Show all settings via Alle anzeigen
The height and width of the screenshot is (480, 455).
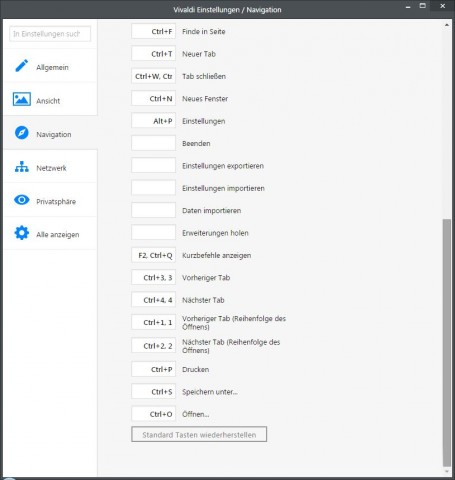coord(50,233)
